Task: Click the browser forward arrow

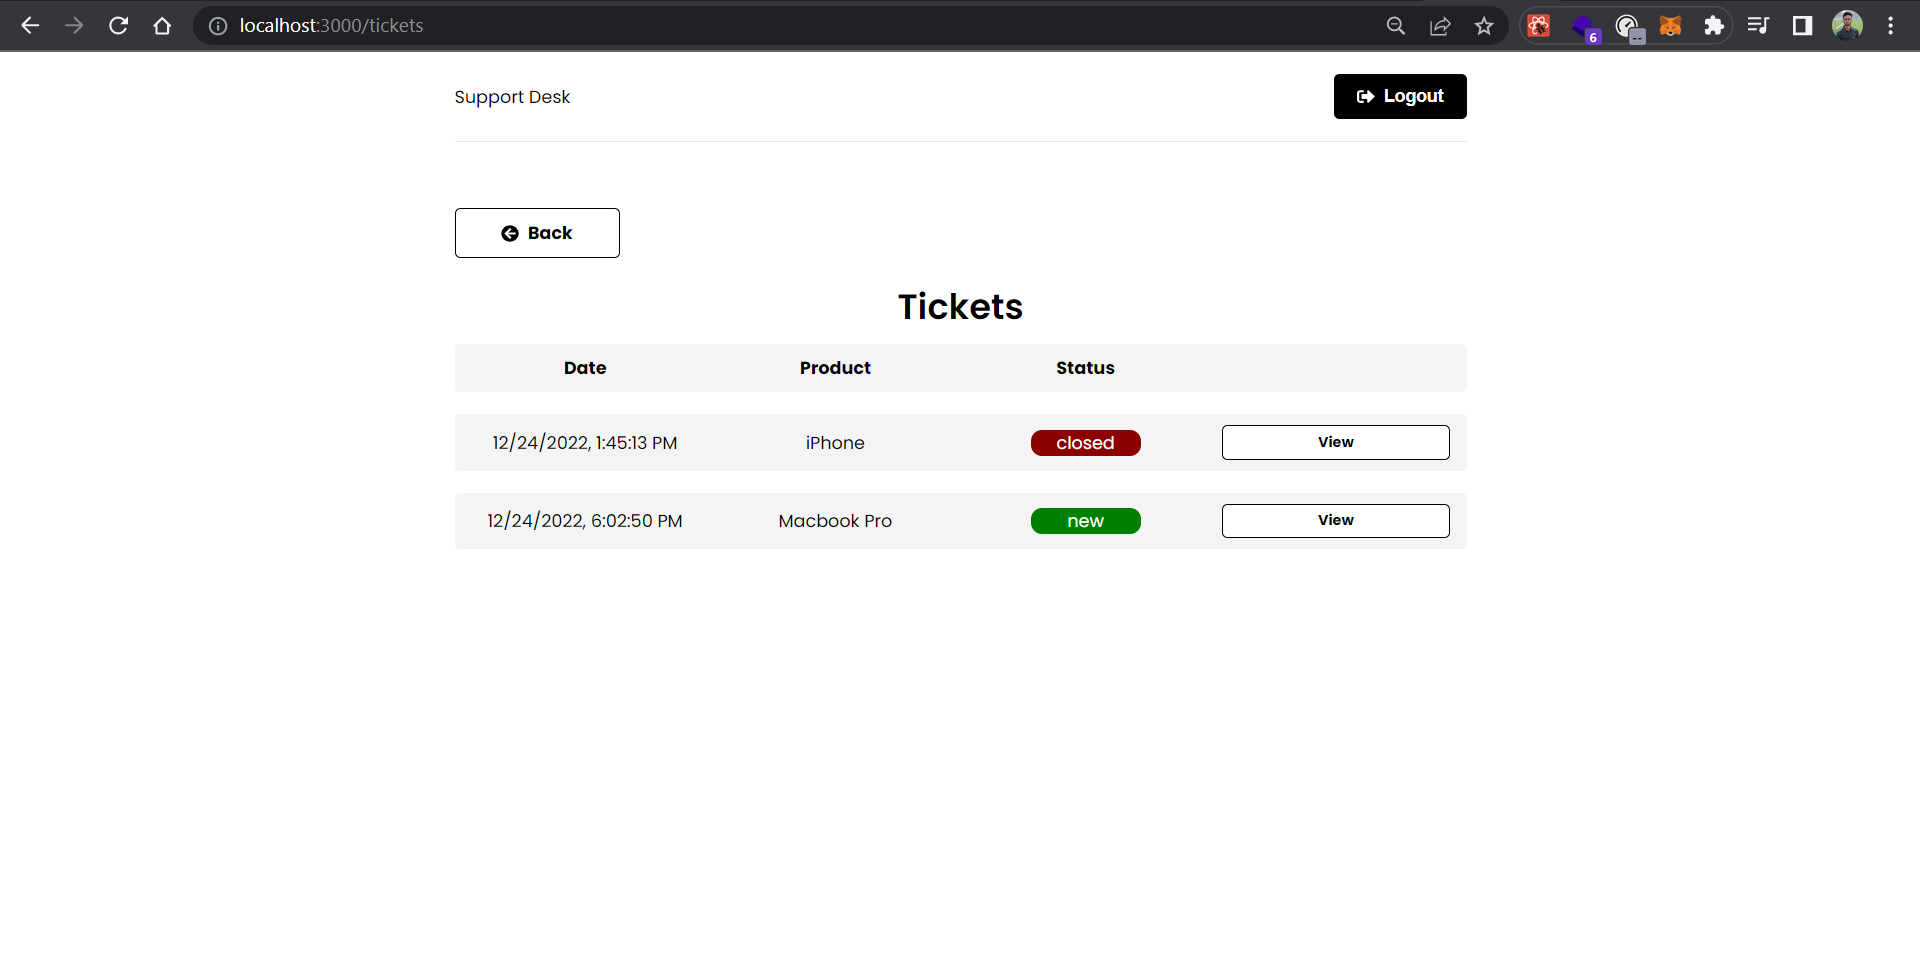Action: pyautogui.click(x=74, y=26)
